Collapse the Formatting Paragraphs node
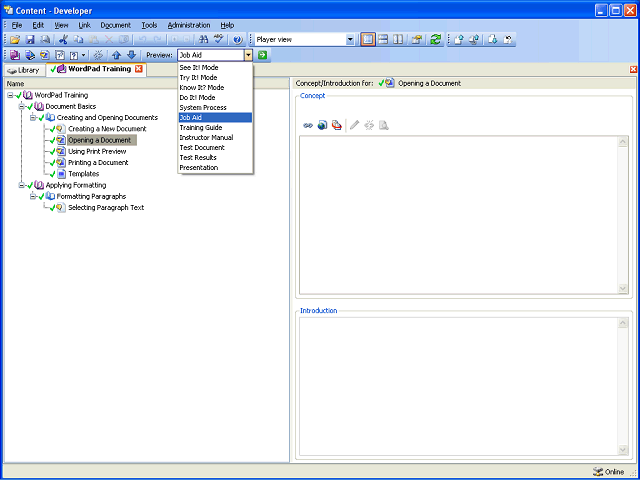The width and height of the screenshot is (640, 480). point(33,196)
